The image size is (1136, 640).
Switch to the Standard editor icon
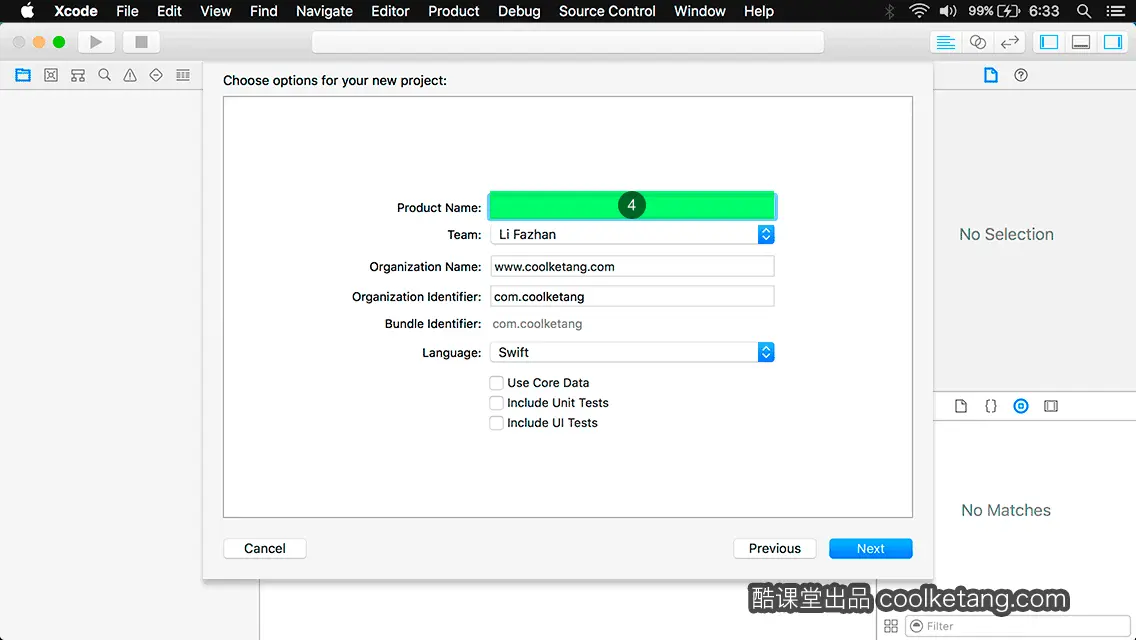point(945,42)
